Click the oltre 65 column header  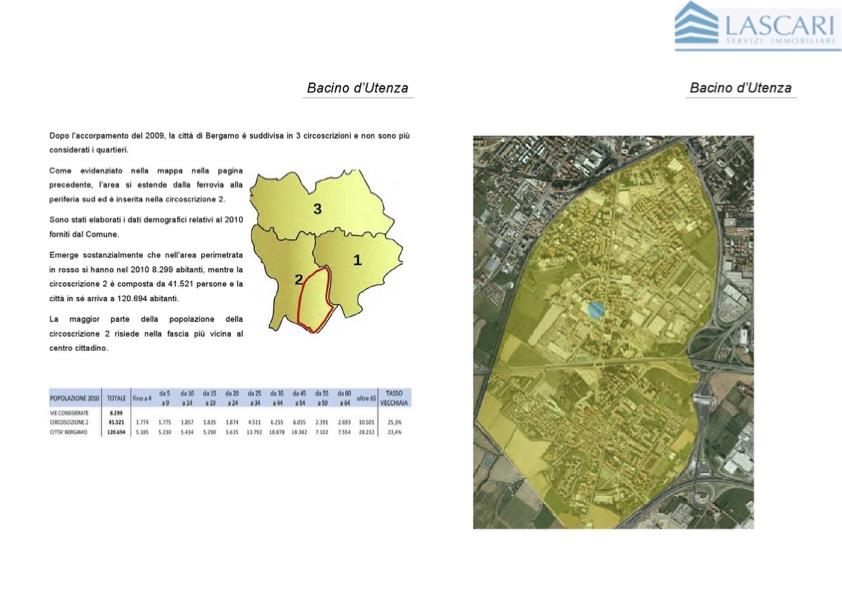[x=365, y=398]
